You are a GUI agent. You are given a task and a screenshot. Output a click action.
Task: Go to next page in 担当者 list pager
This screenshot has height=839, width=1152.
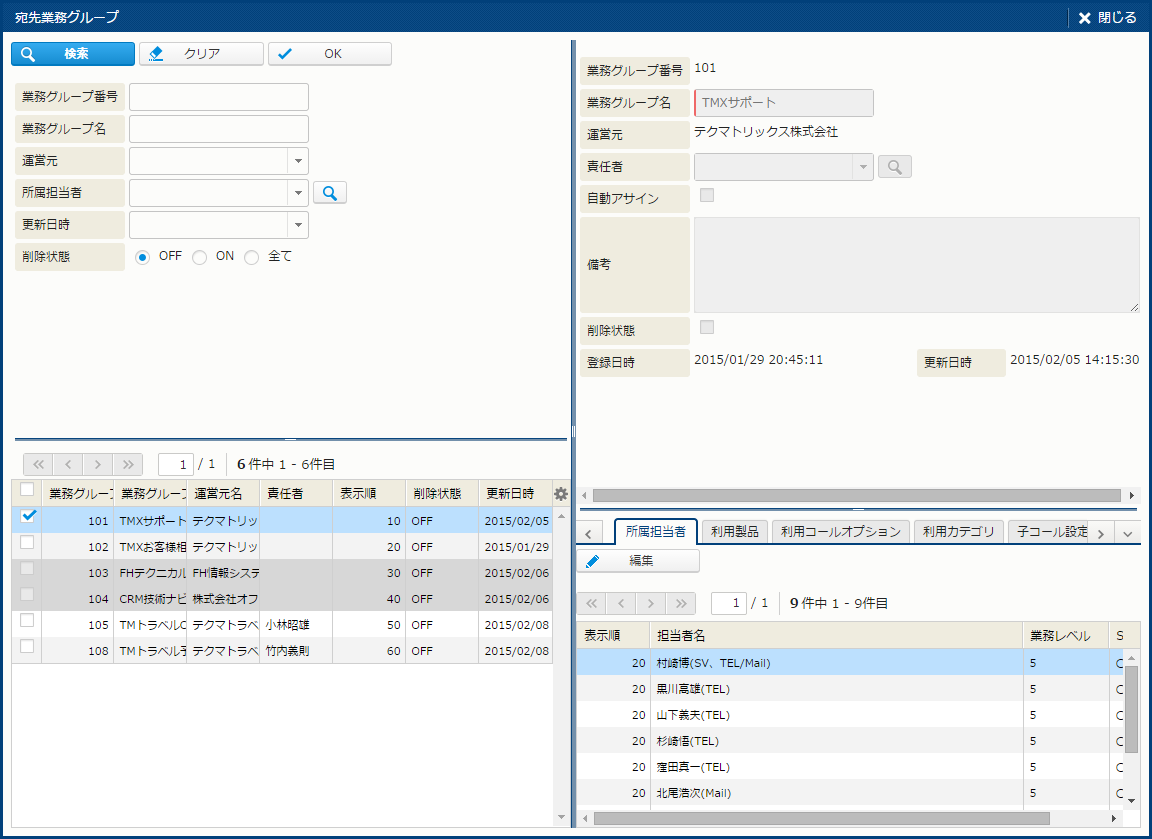tap(651, 603)
